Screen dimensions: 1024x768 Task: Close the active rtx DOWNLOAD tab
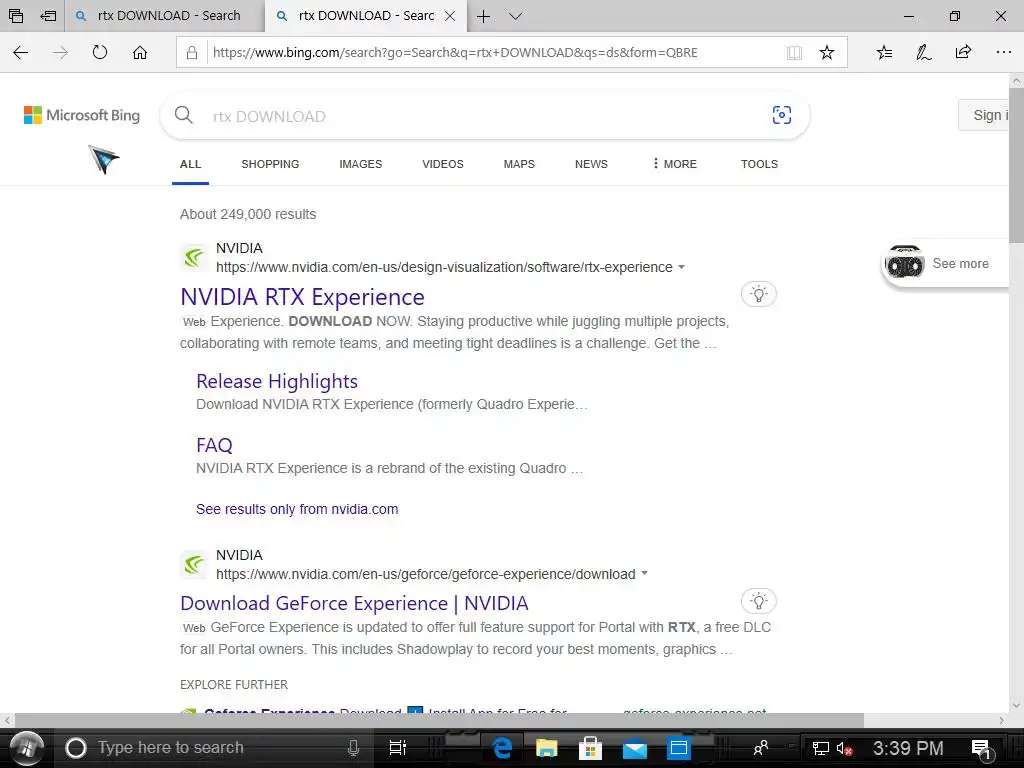[x=450, y=16]
